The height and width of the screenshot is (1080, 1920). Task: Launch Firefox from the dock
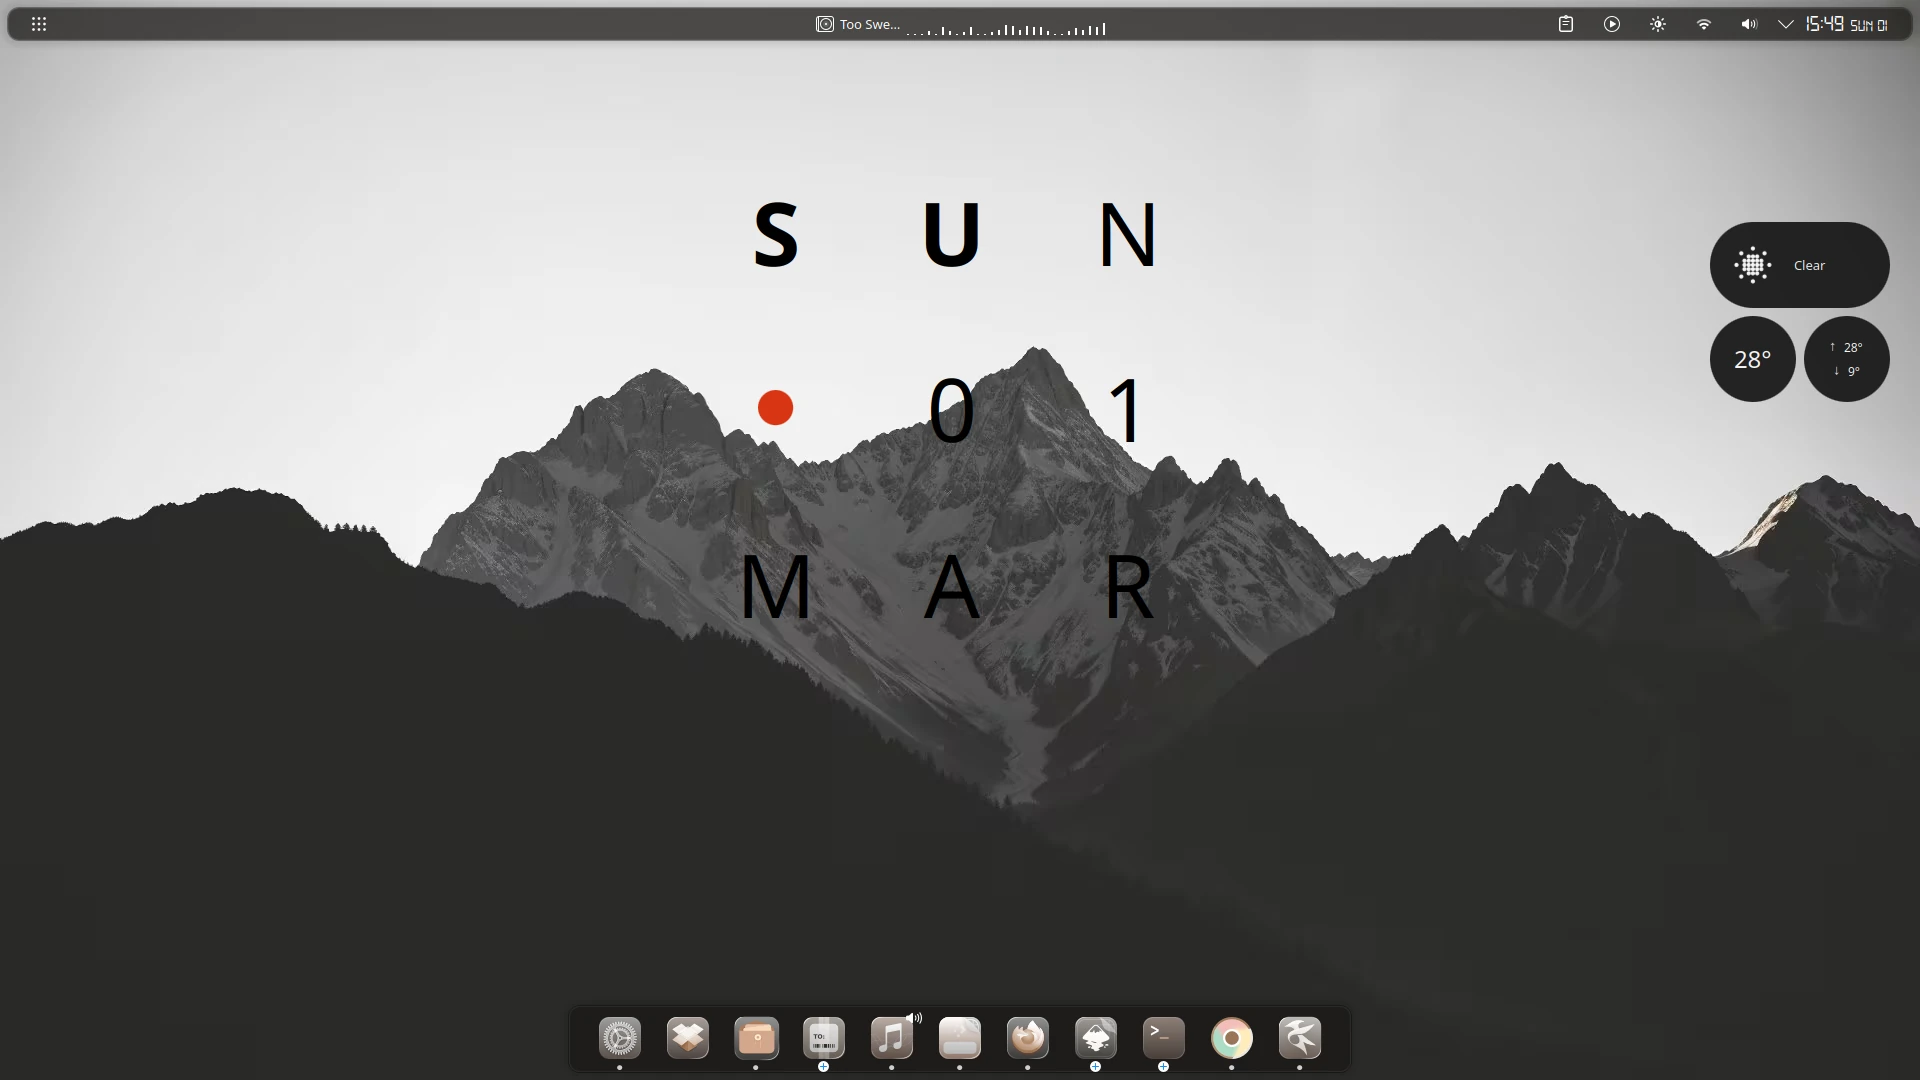point(1028,1040)
